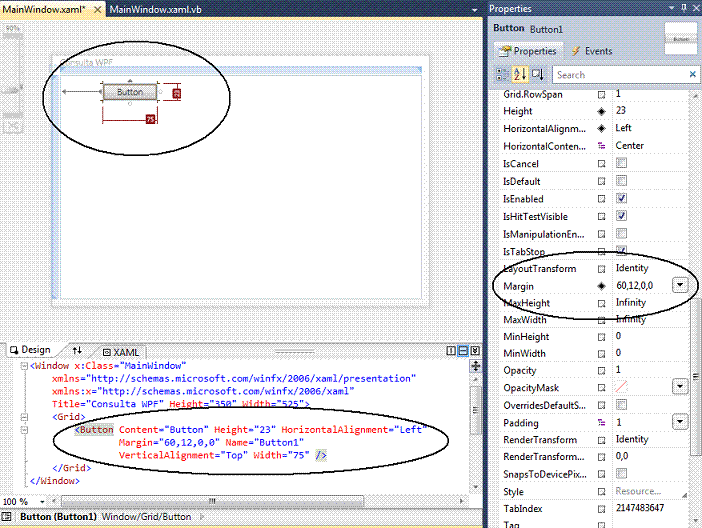Switch to the XAML tab
The image size is (702, 528).
tap(121, 352)
